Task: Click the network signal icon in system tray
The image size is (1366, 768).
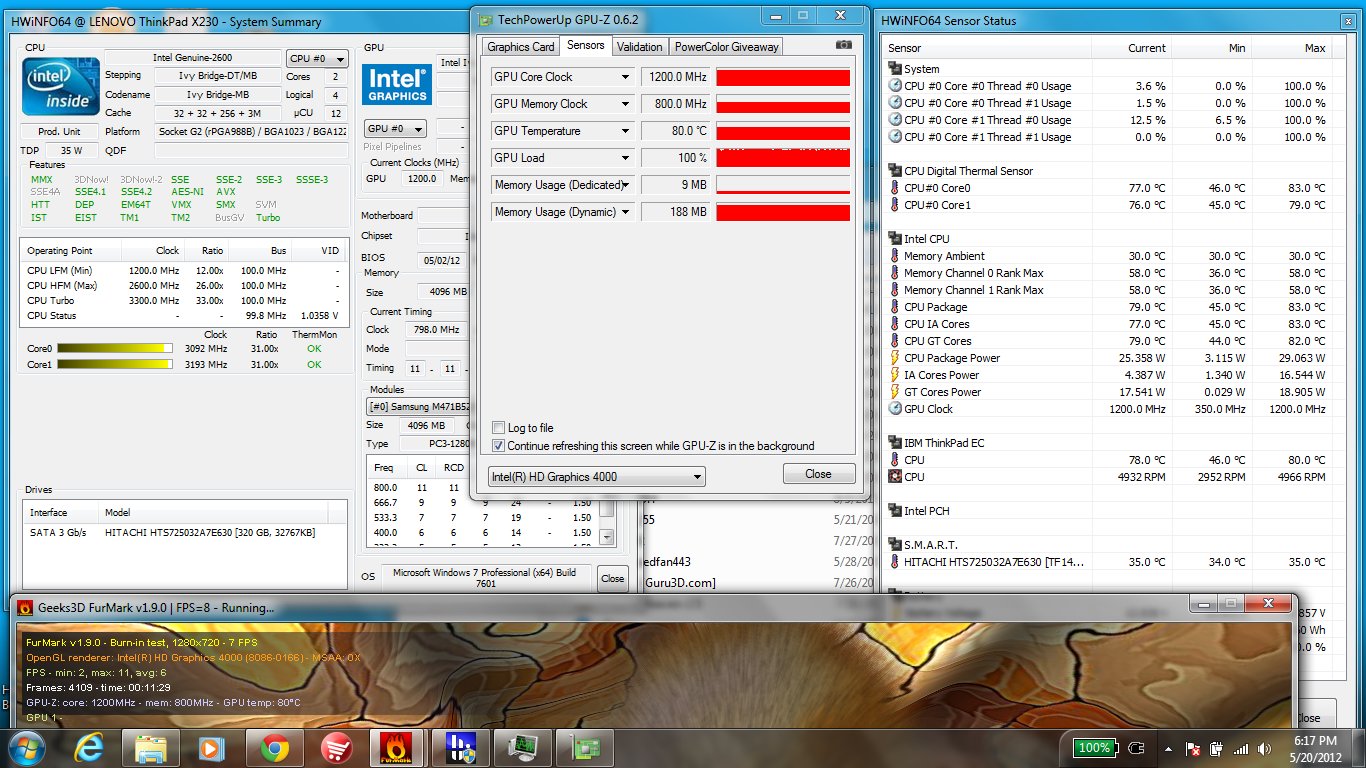Action: (1240, 748)
